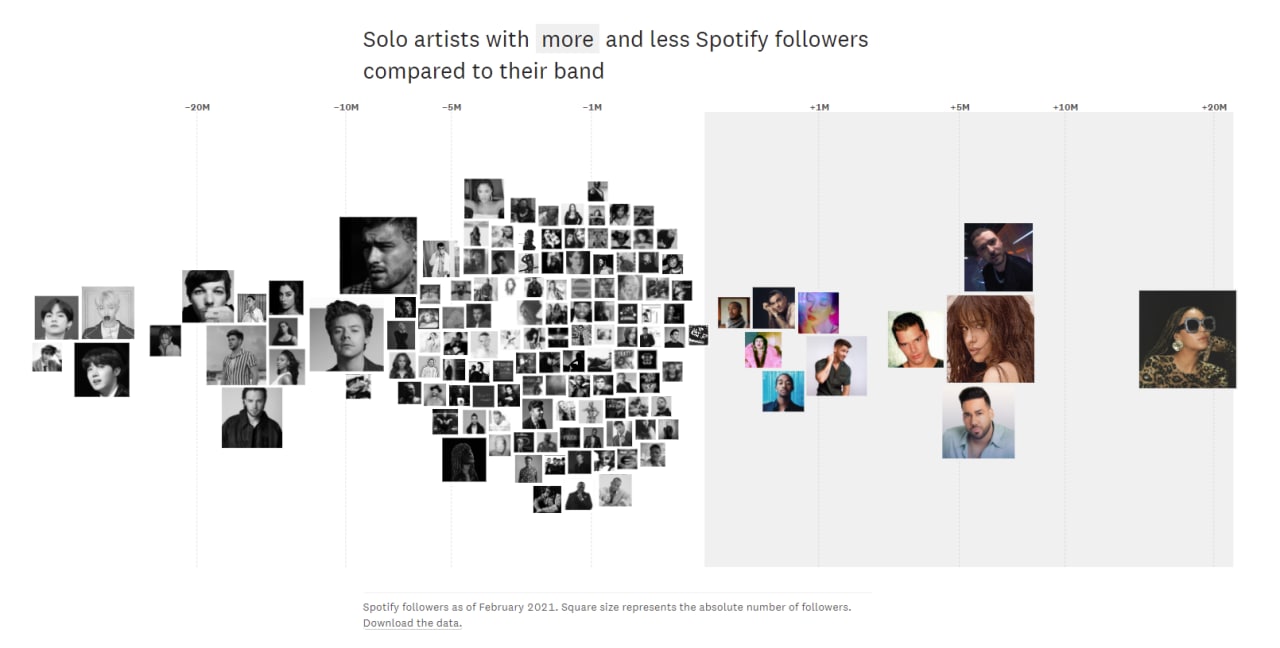Click the far-left grayscale man with bangs
The height and width of the screenshot is (648, 1280).
[56, 317]
